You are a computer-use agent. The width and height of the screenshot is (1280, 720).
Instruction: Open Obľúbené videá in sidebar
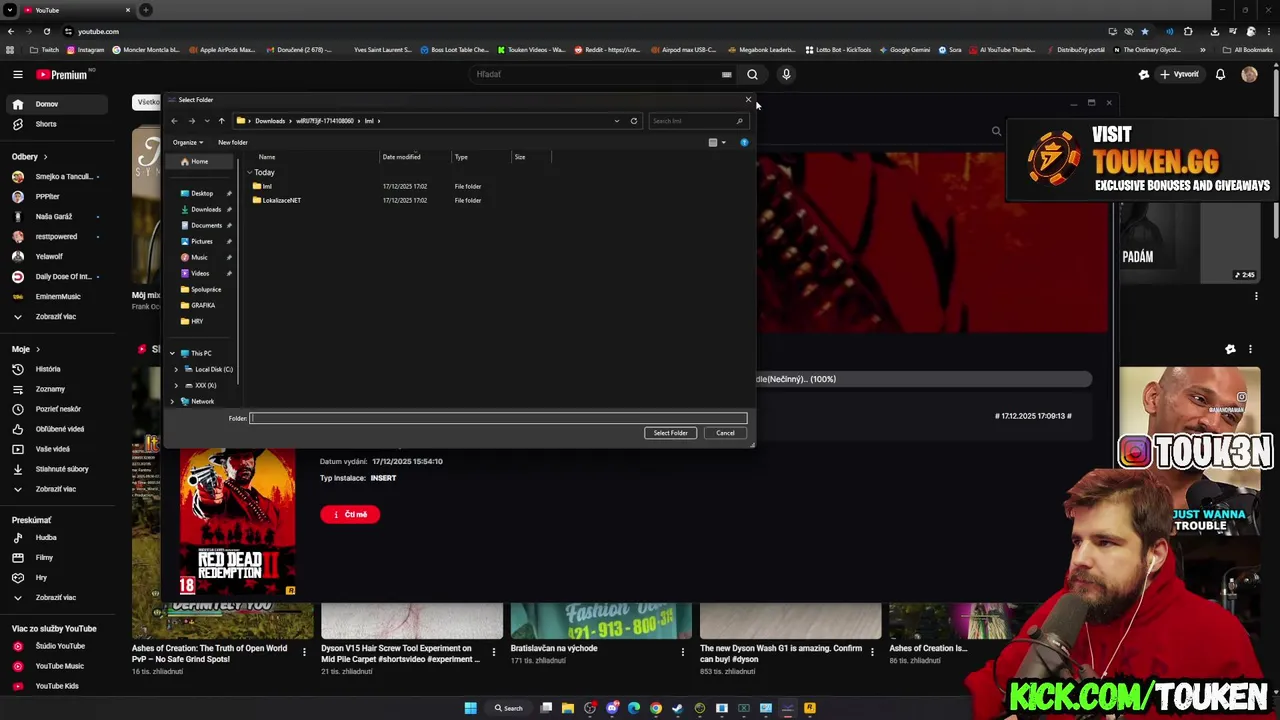[x=60, y=429]
